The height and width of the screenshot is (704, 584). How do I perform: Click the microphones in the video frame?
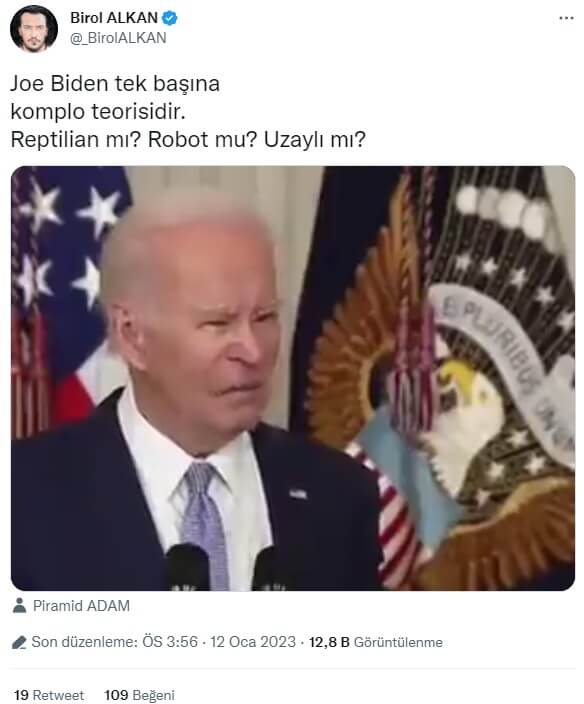pos(227,567)
